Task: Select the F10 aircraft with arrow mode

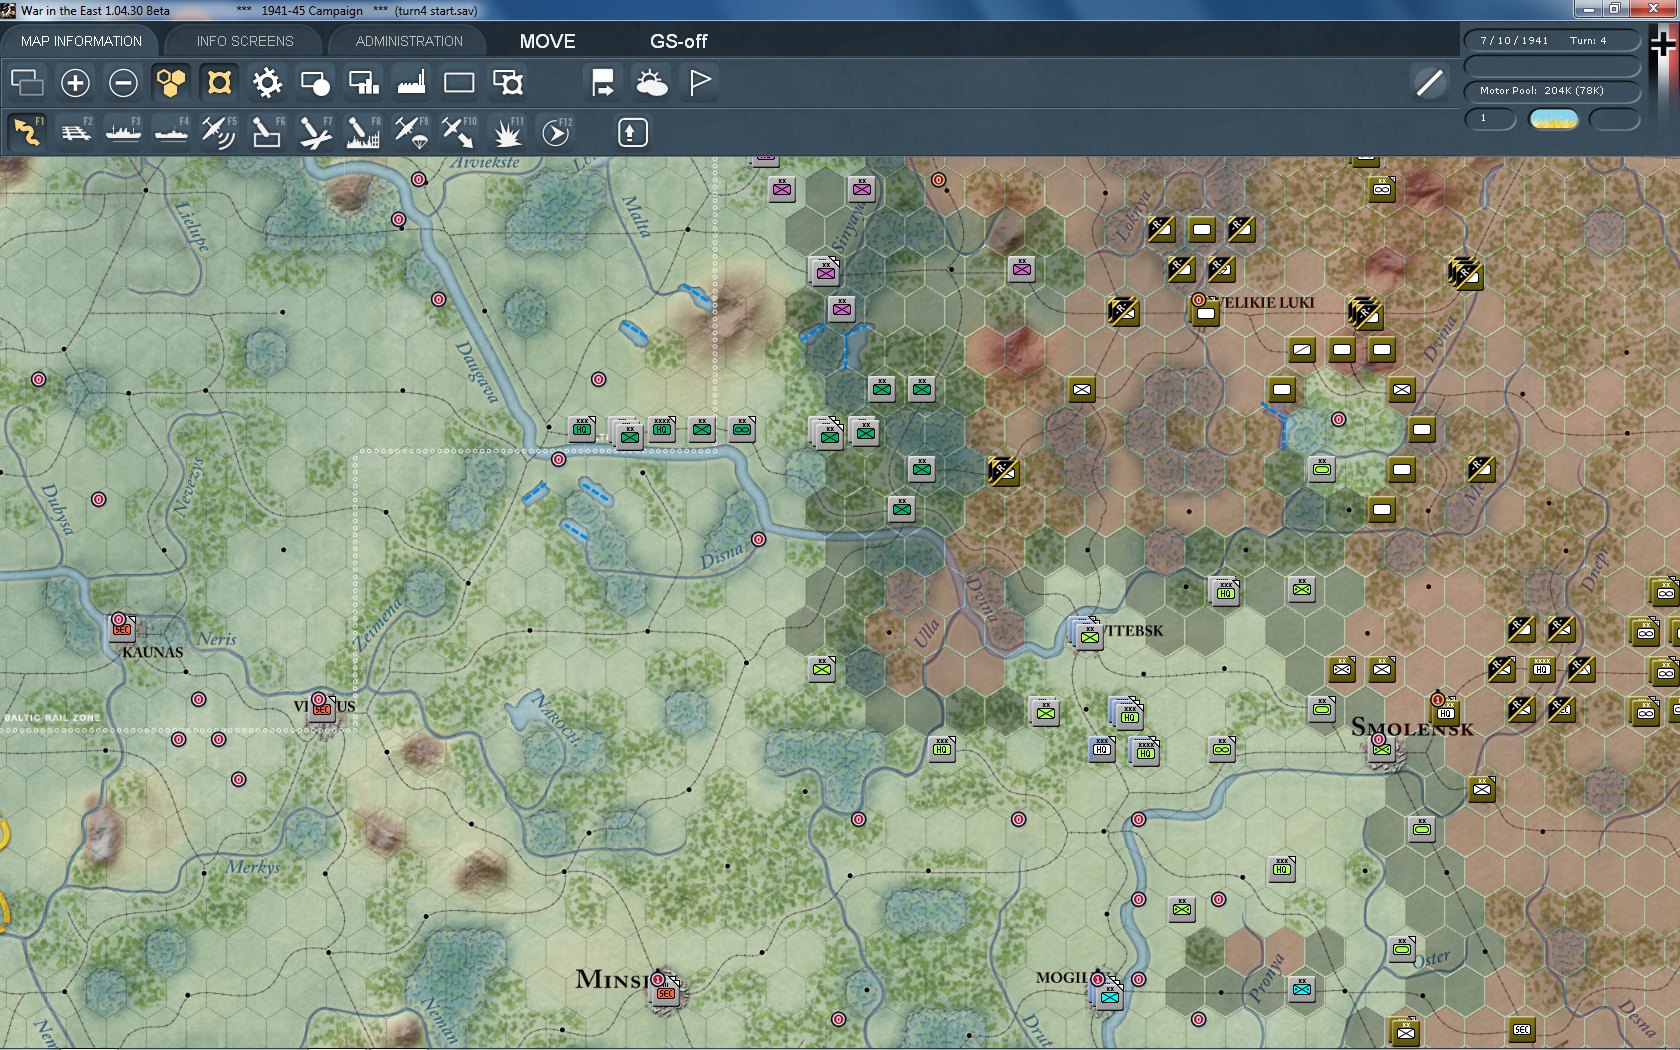Action: pyautogui.click(x=459, y=131)
